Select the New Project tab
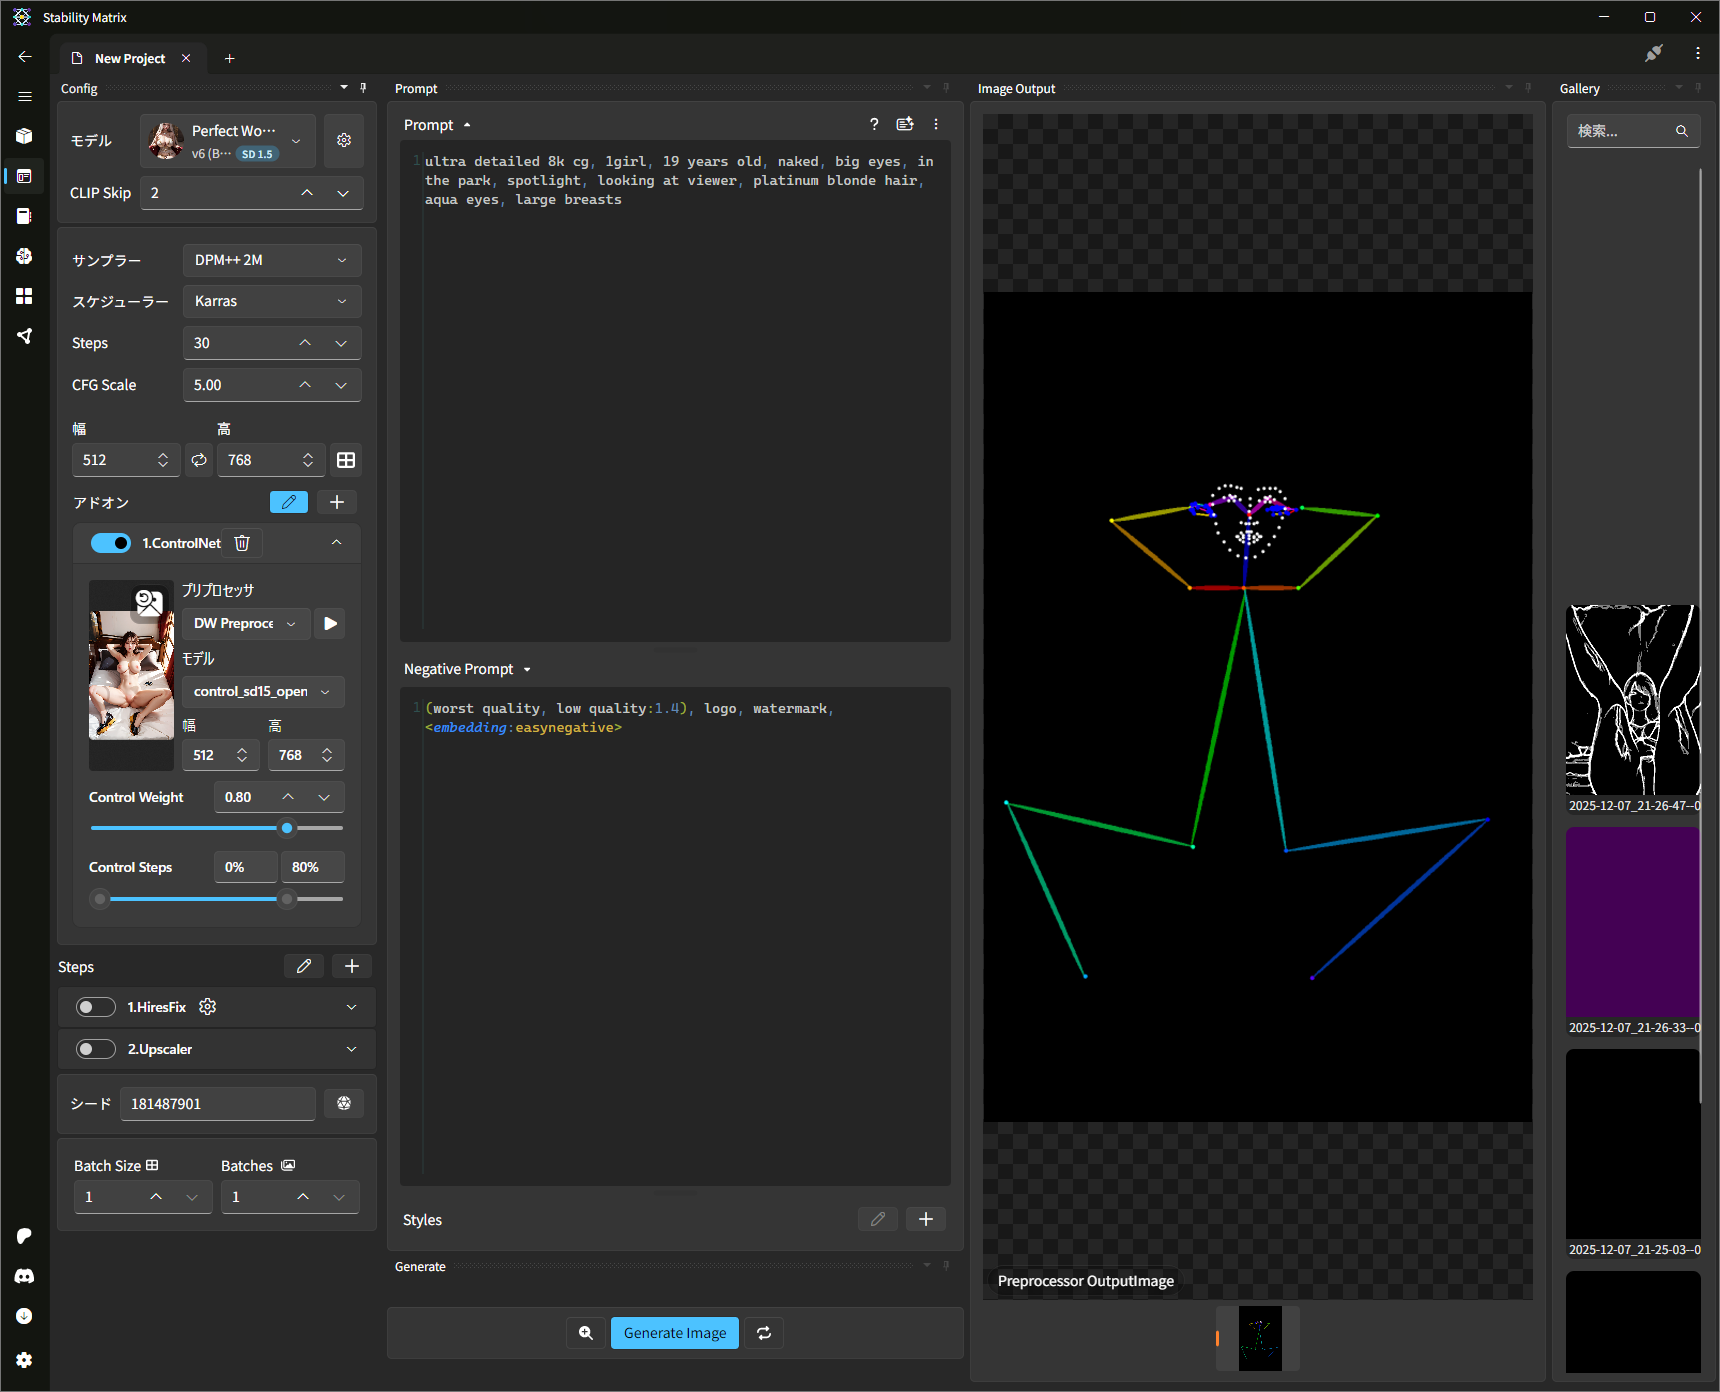This screenshot has width=1720, height=1392. coord(130,59)
